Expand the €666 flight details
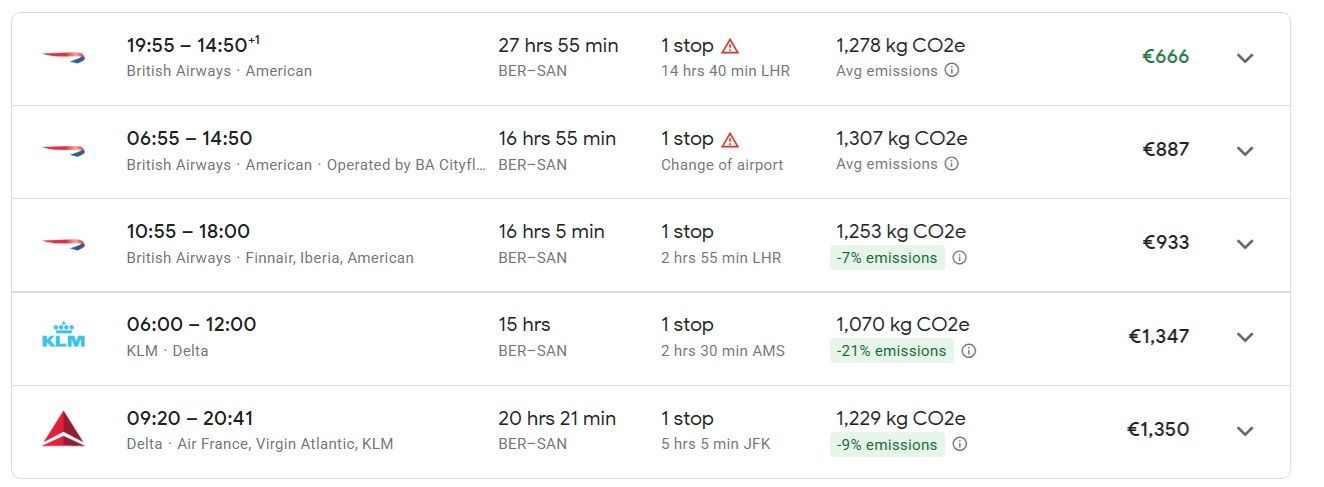The width and height of the screenshot is (1324, 487). tap(1245, 58)
